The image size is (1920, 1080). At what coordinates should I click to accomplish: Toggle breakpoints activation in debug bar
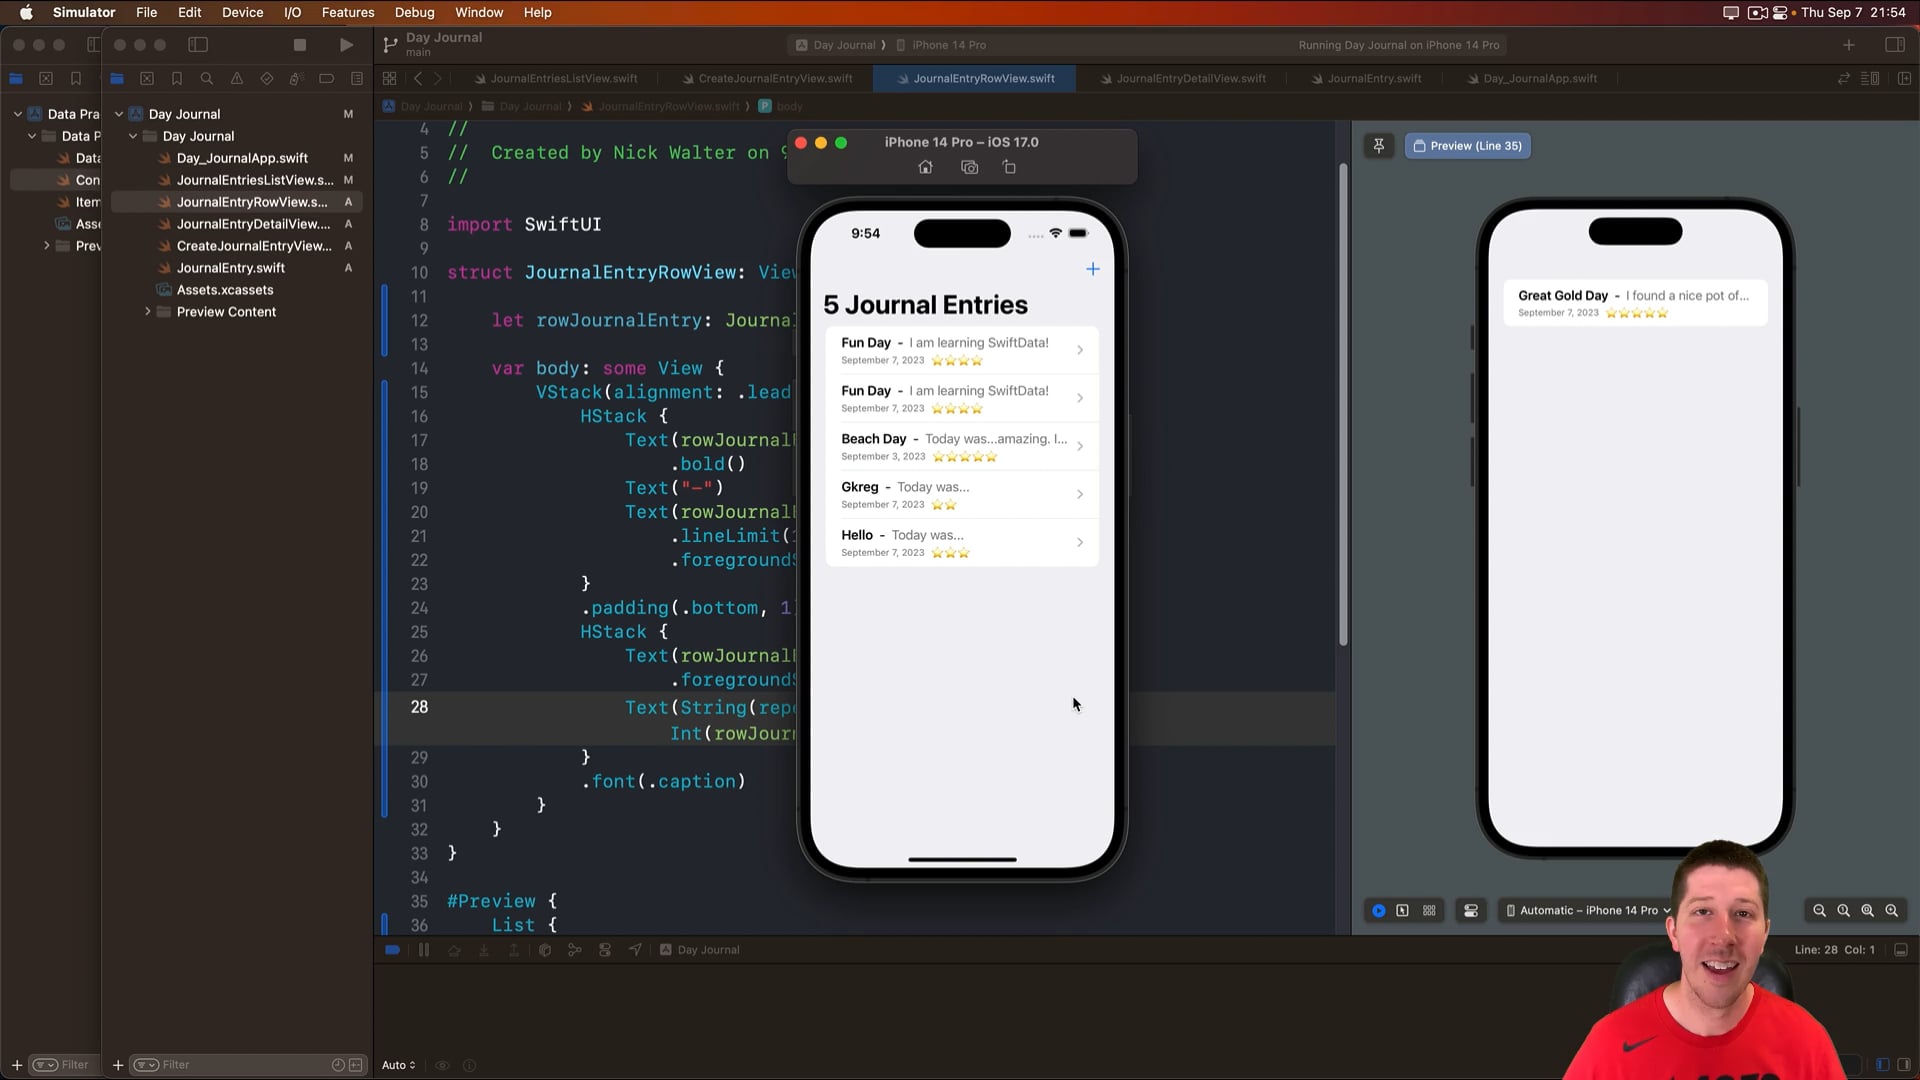click(393, 950)
